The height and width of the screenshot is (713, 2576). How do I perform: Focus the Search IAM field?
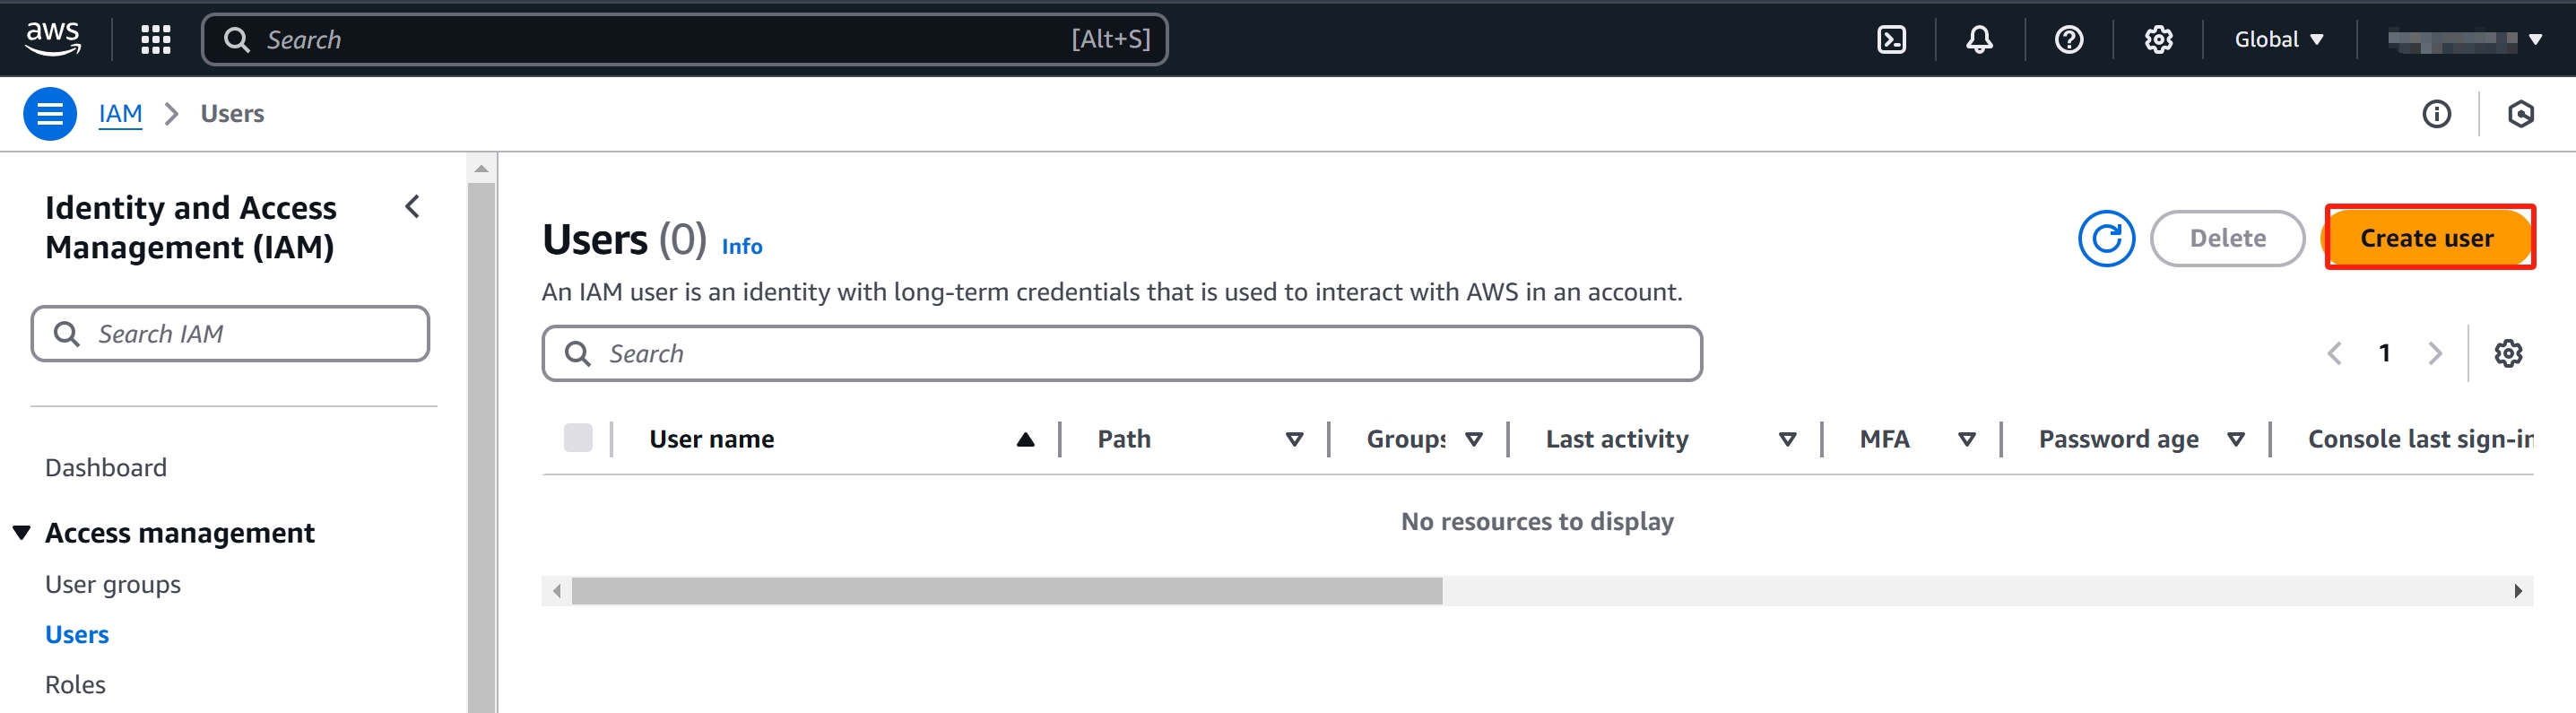coord(230,334)
